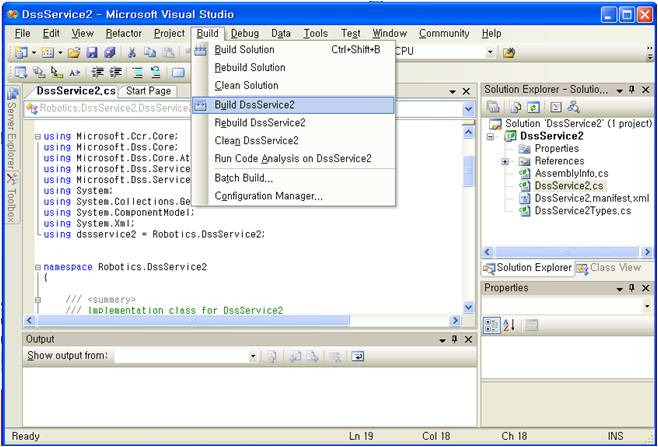This screenshot has width=658, height=447.
Task: Click the Solution Explorer Properties icon
Action: click(494, 107)
